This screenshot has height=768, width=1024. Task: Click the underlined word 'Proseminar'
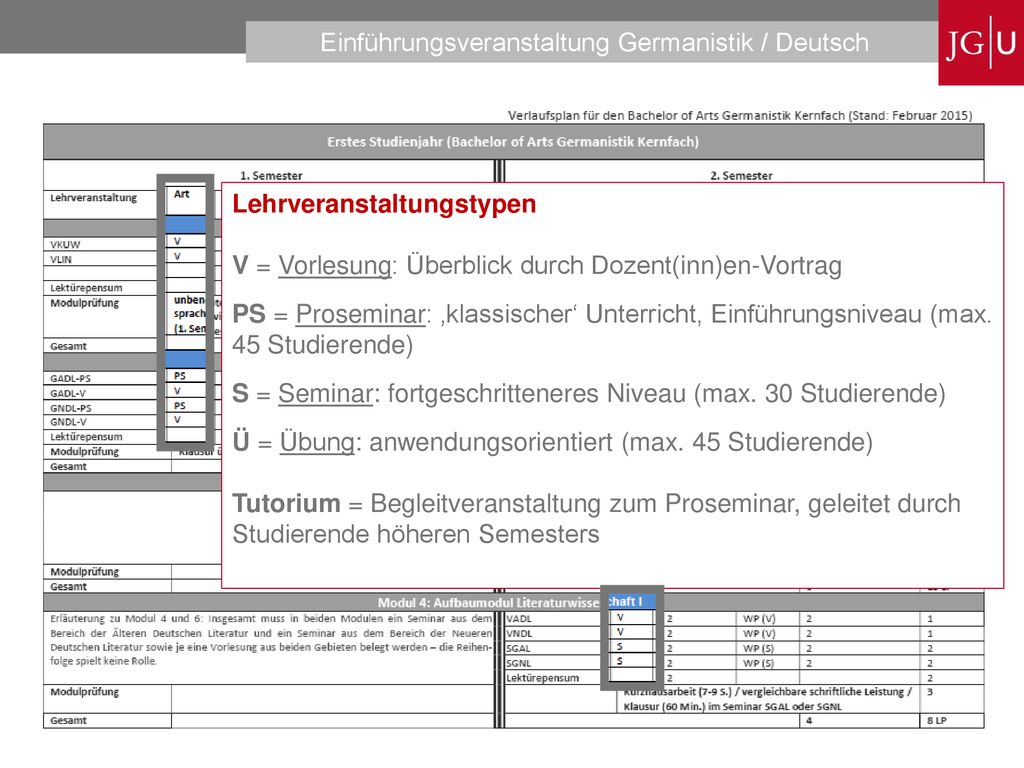coord(361,314)
